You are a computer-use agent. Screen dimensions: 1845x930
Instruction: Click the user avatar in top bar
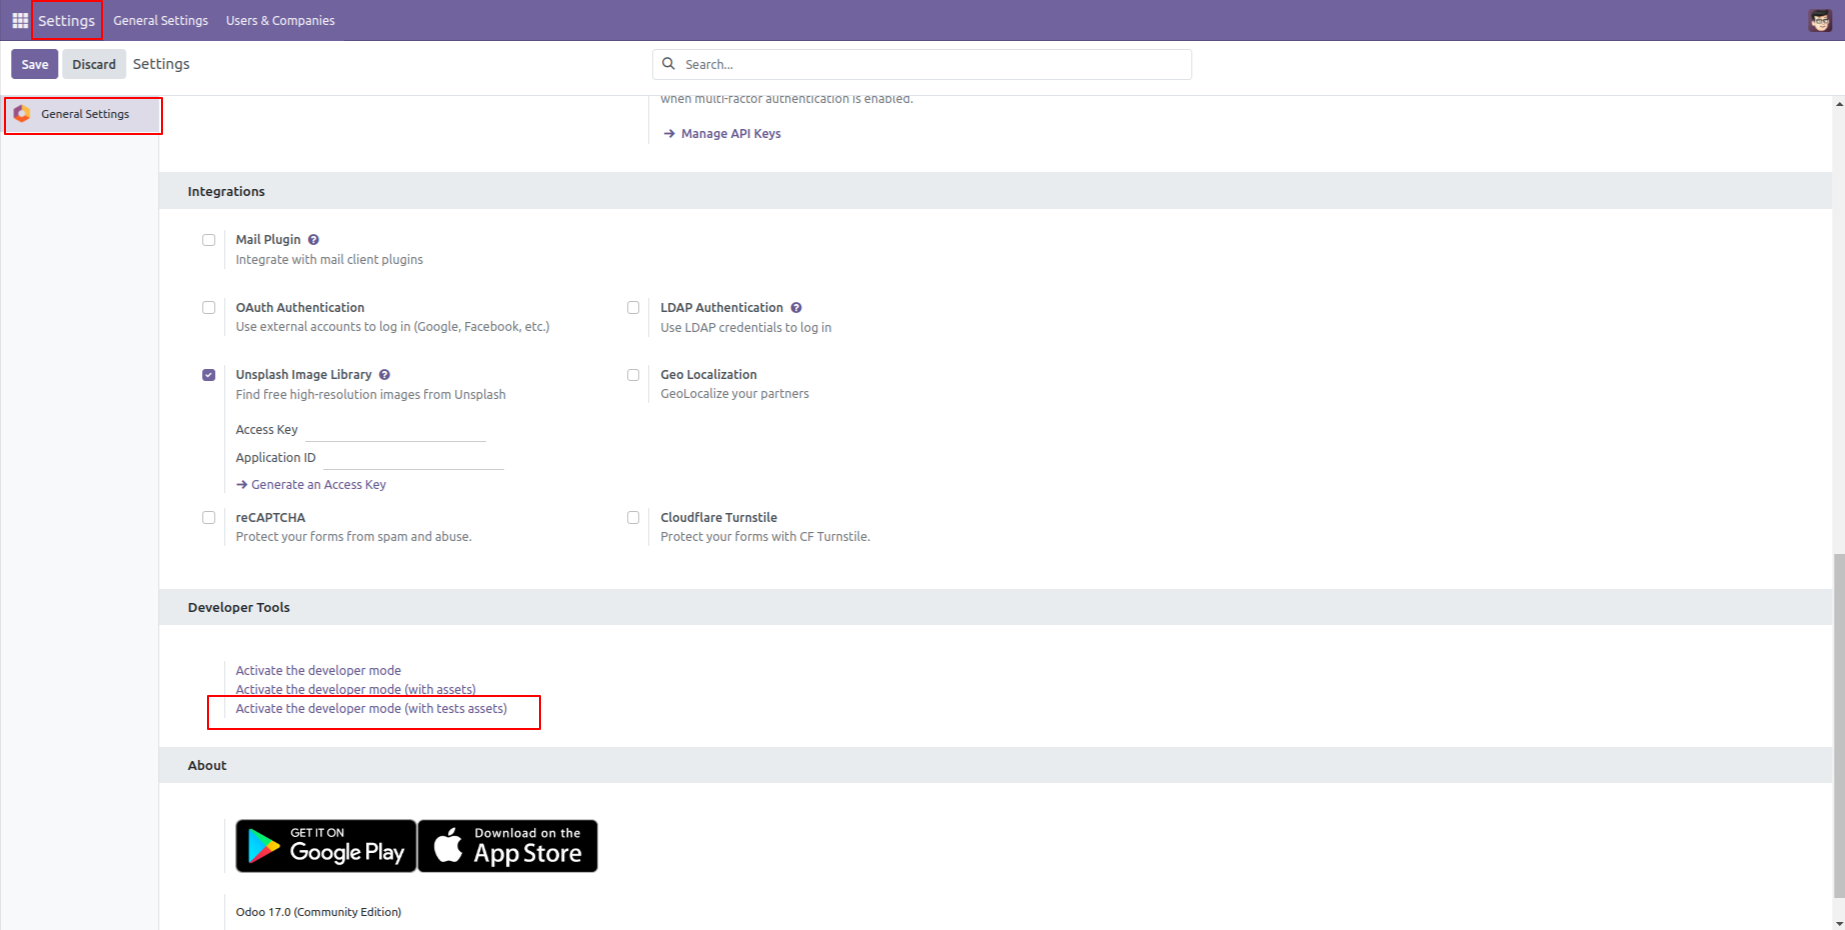1820,20
